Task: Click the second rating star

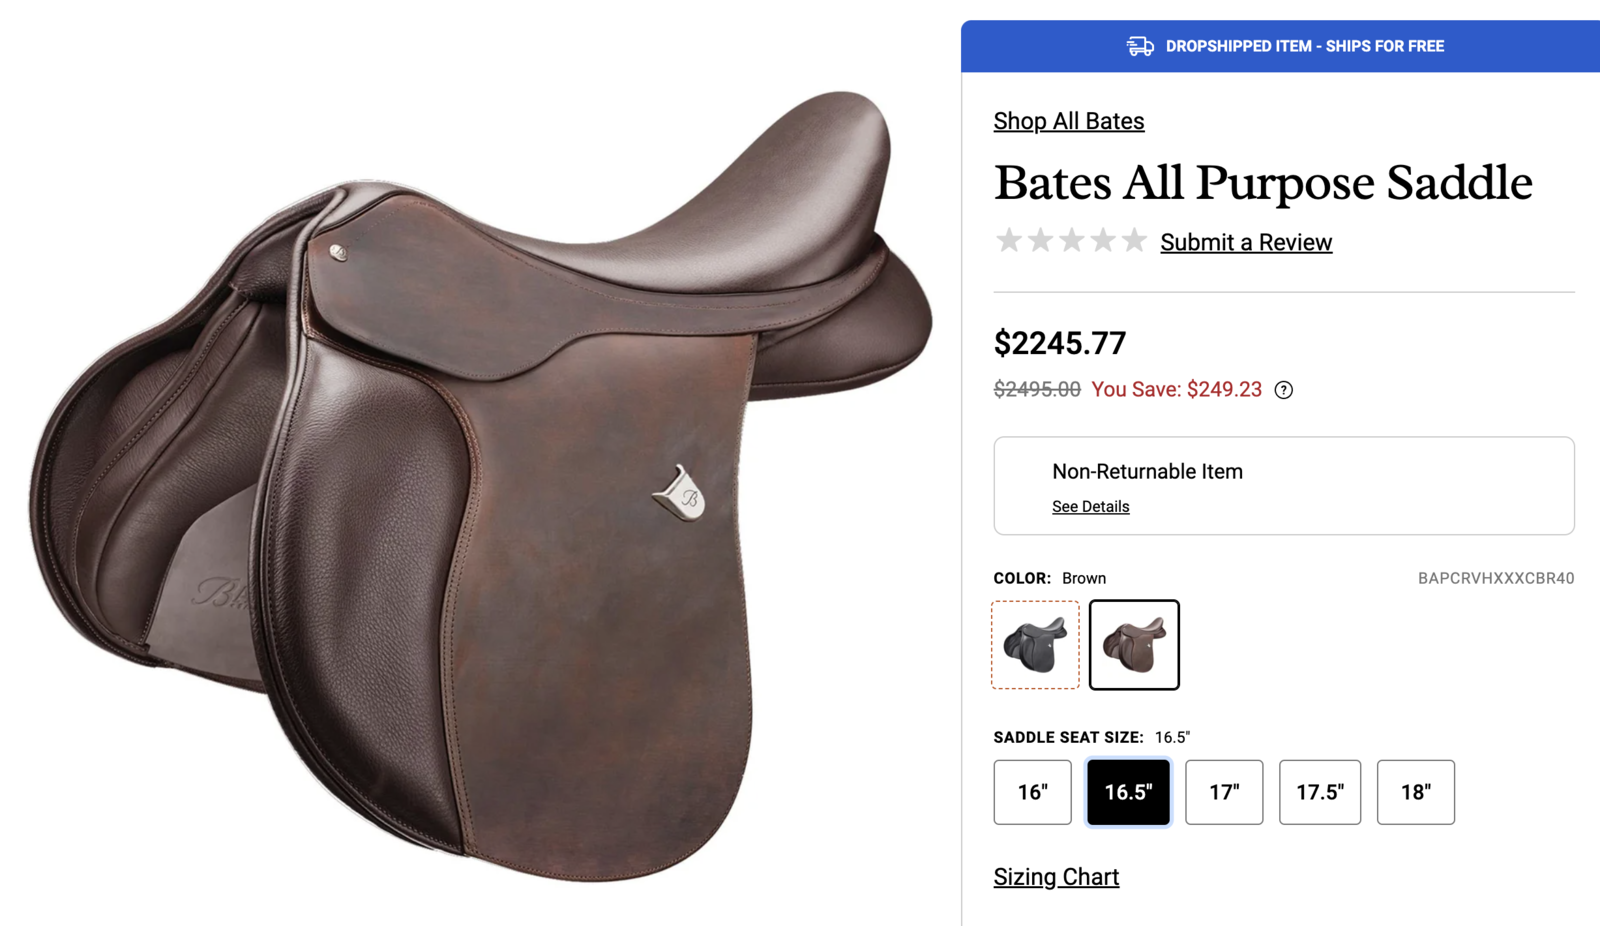Action: point(1040,240)
